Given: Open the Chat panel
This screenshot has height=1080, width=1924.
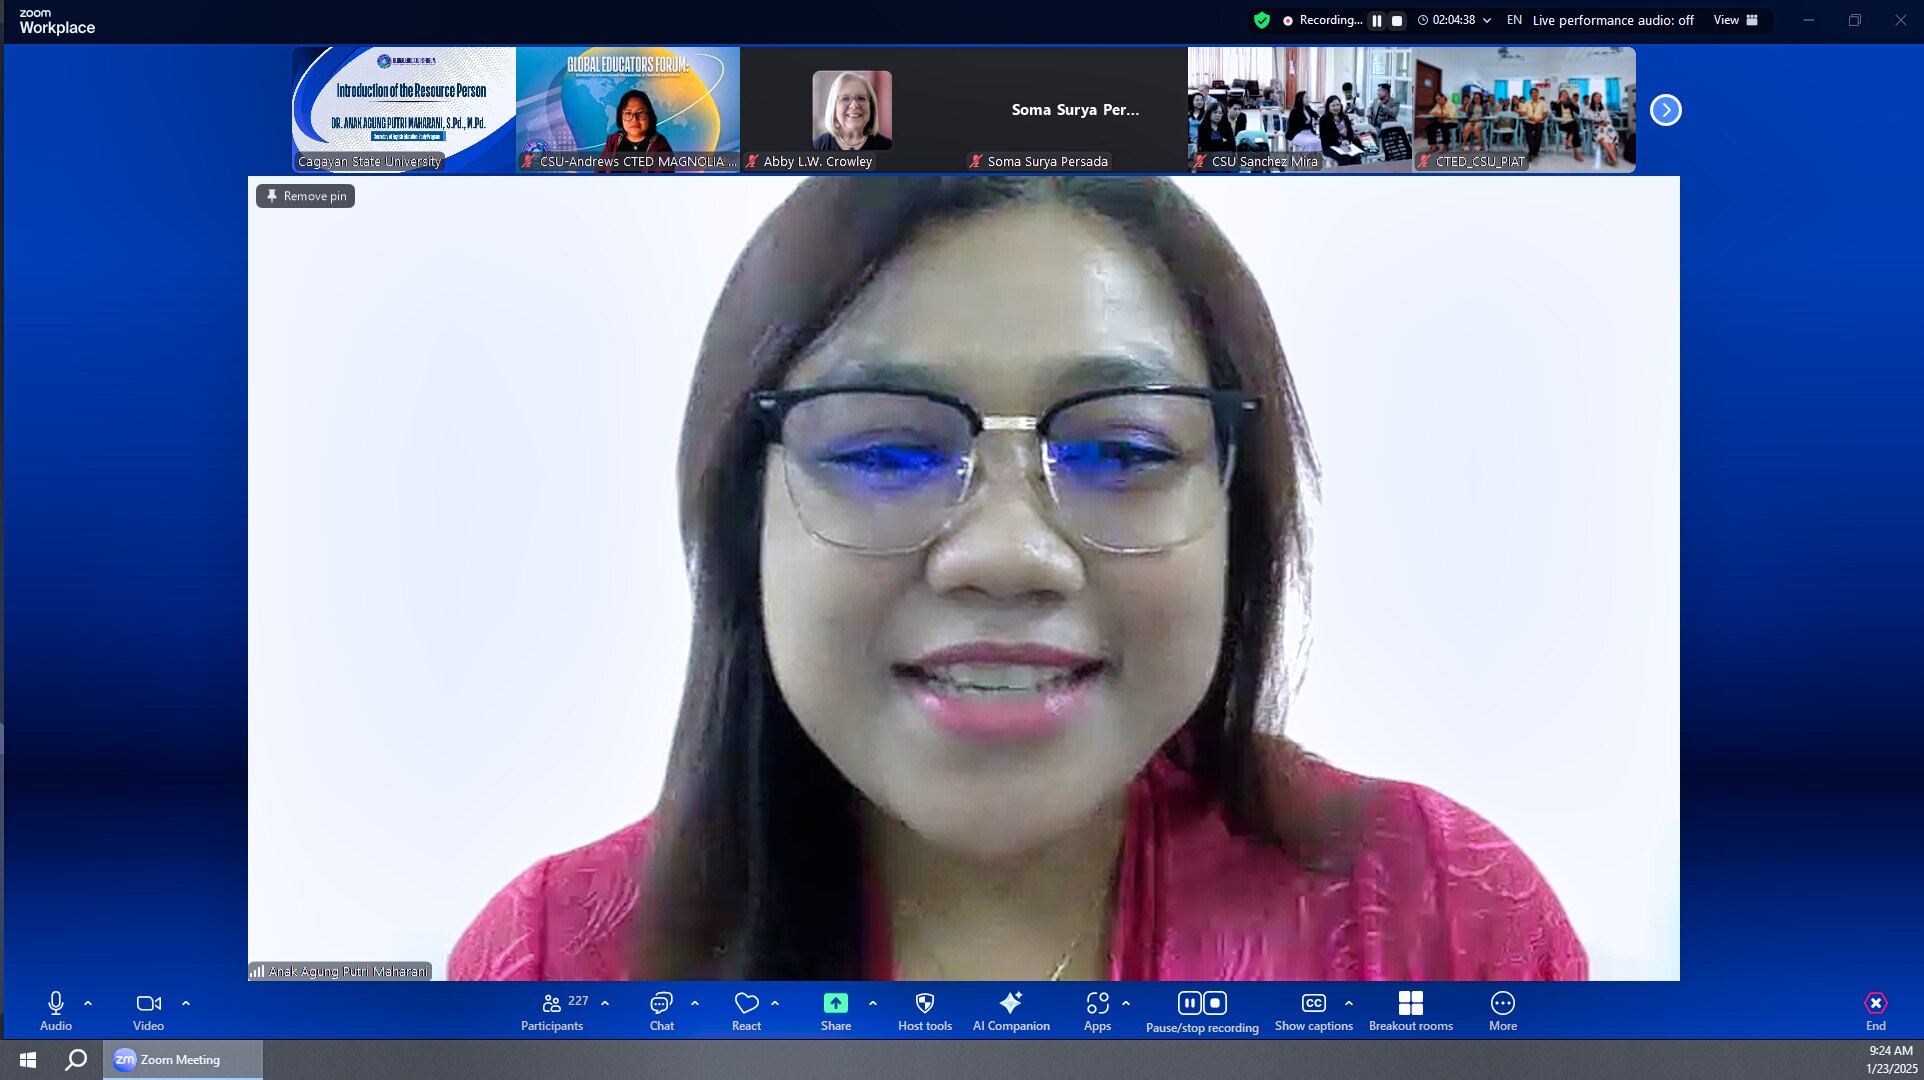Looking at the screenshot, I should [x=661, y=1011].
